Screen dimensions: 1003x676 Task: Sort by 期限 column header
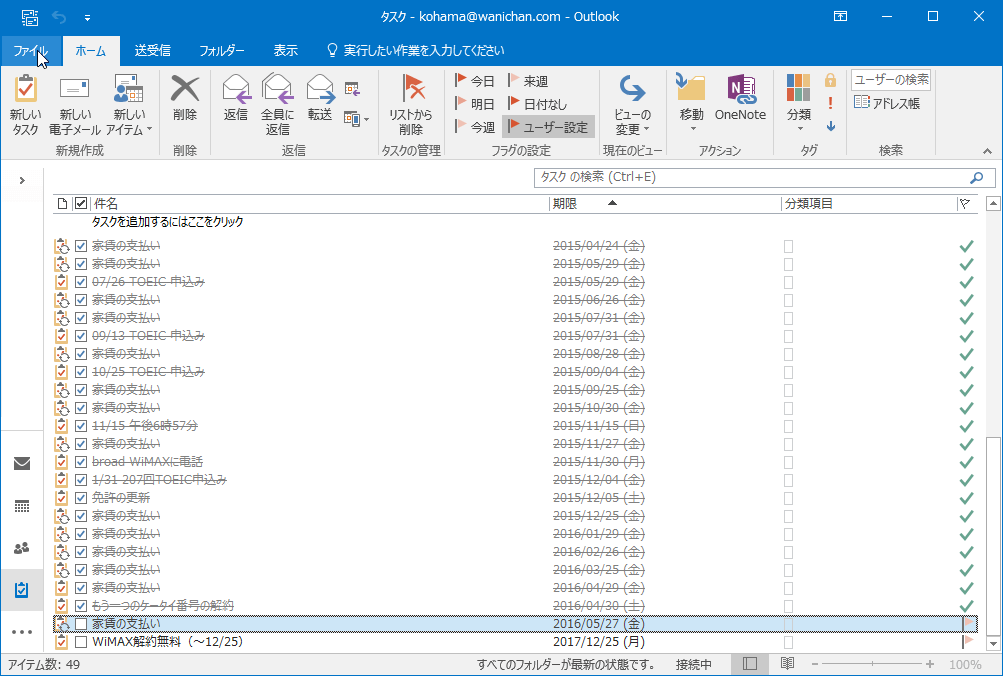pos(665,203)
